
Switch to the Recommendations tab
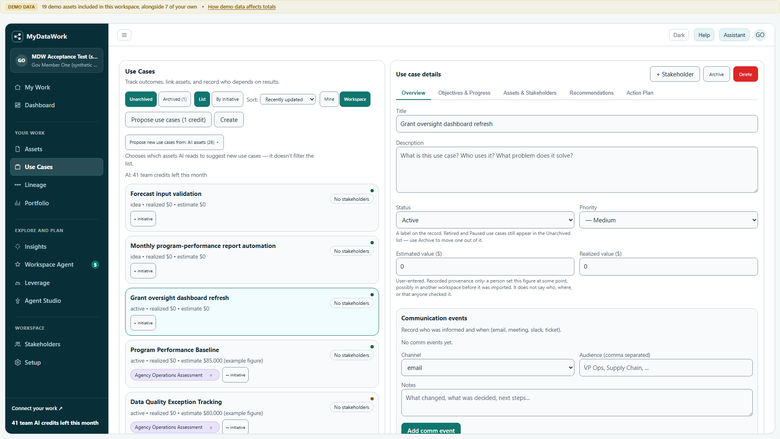591,93
